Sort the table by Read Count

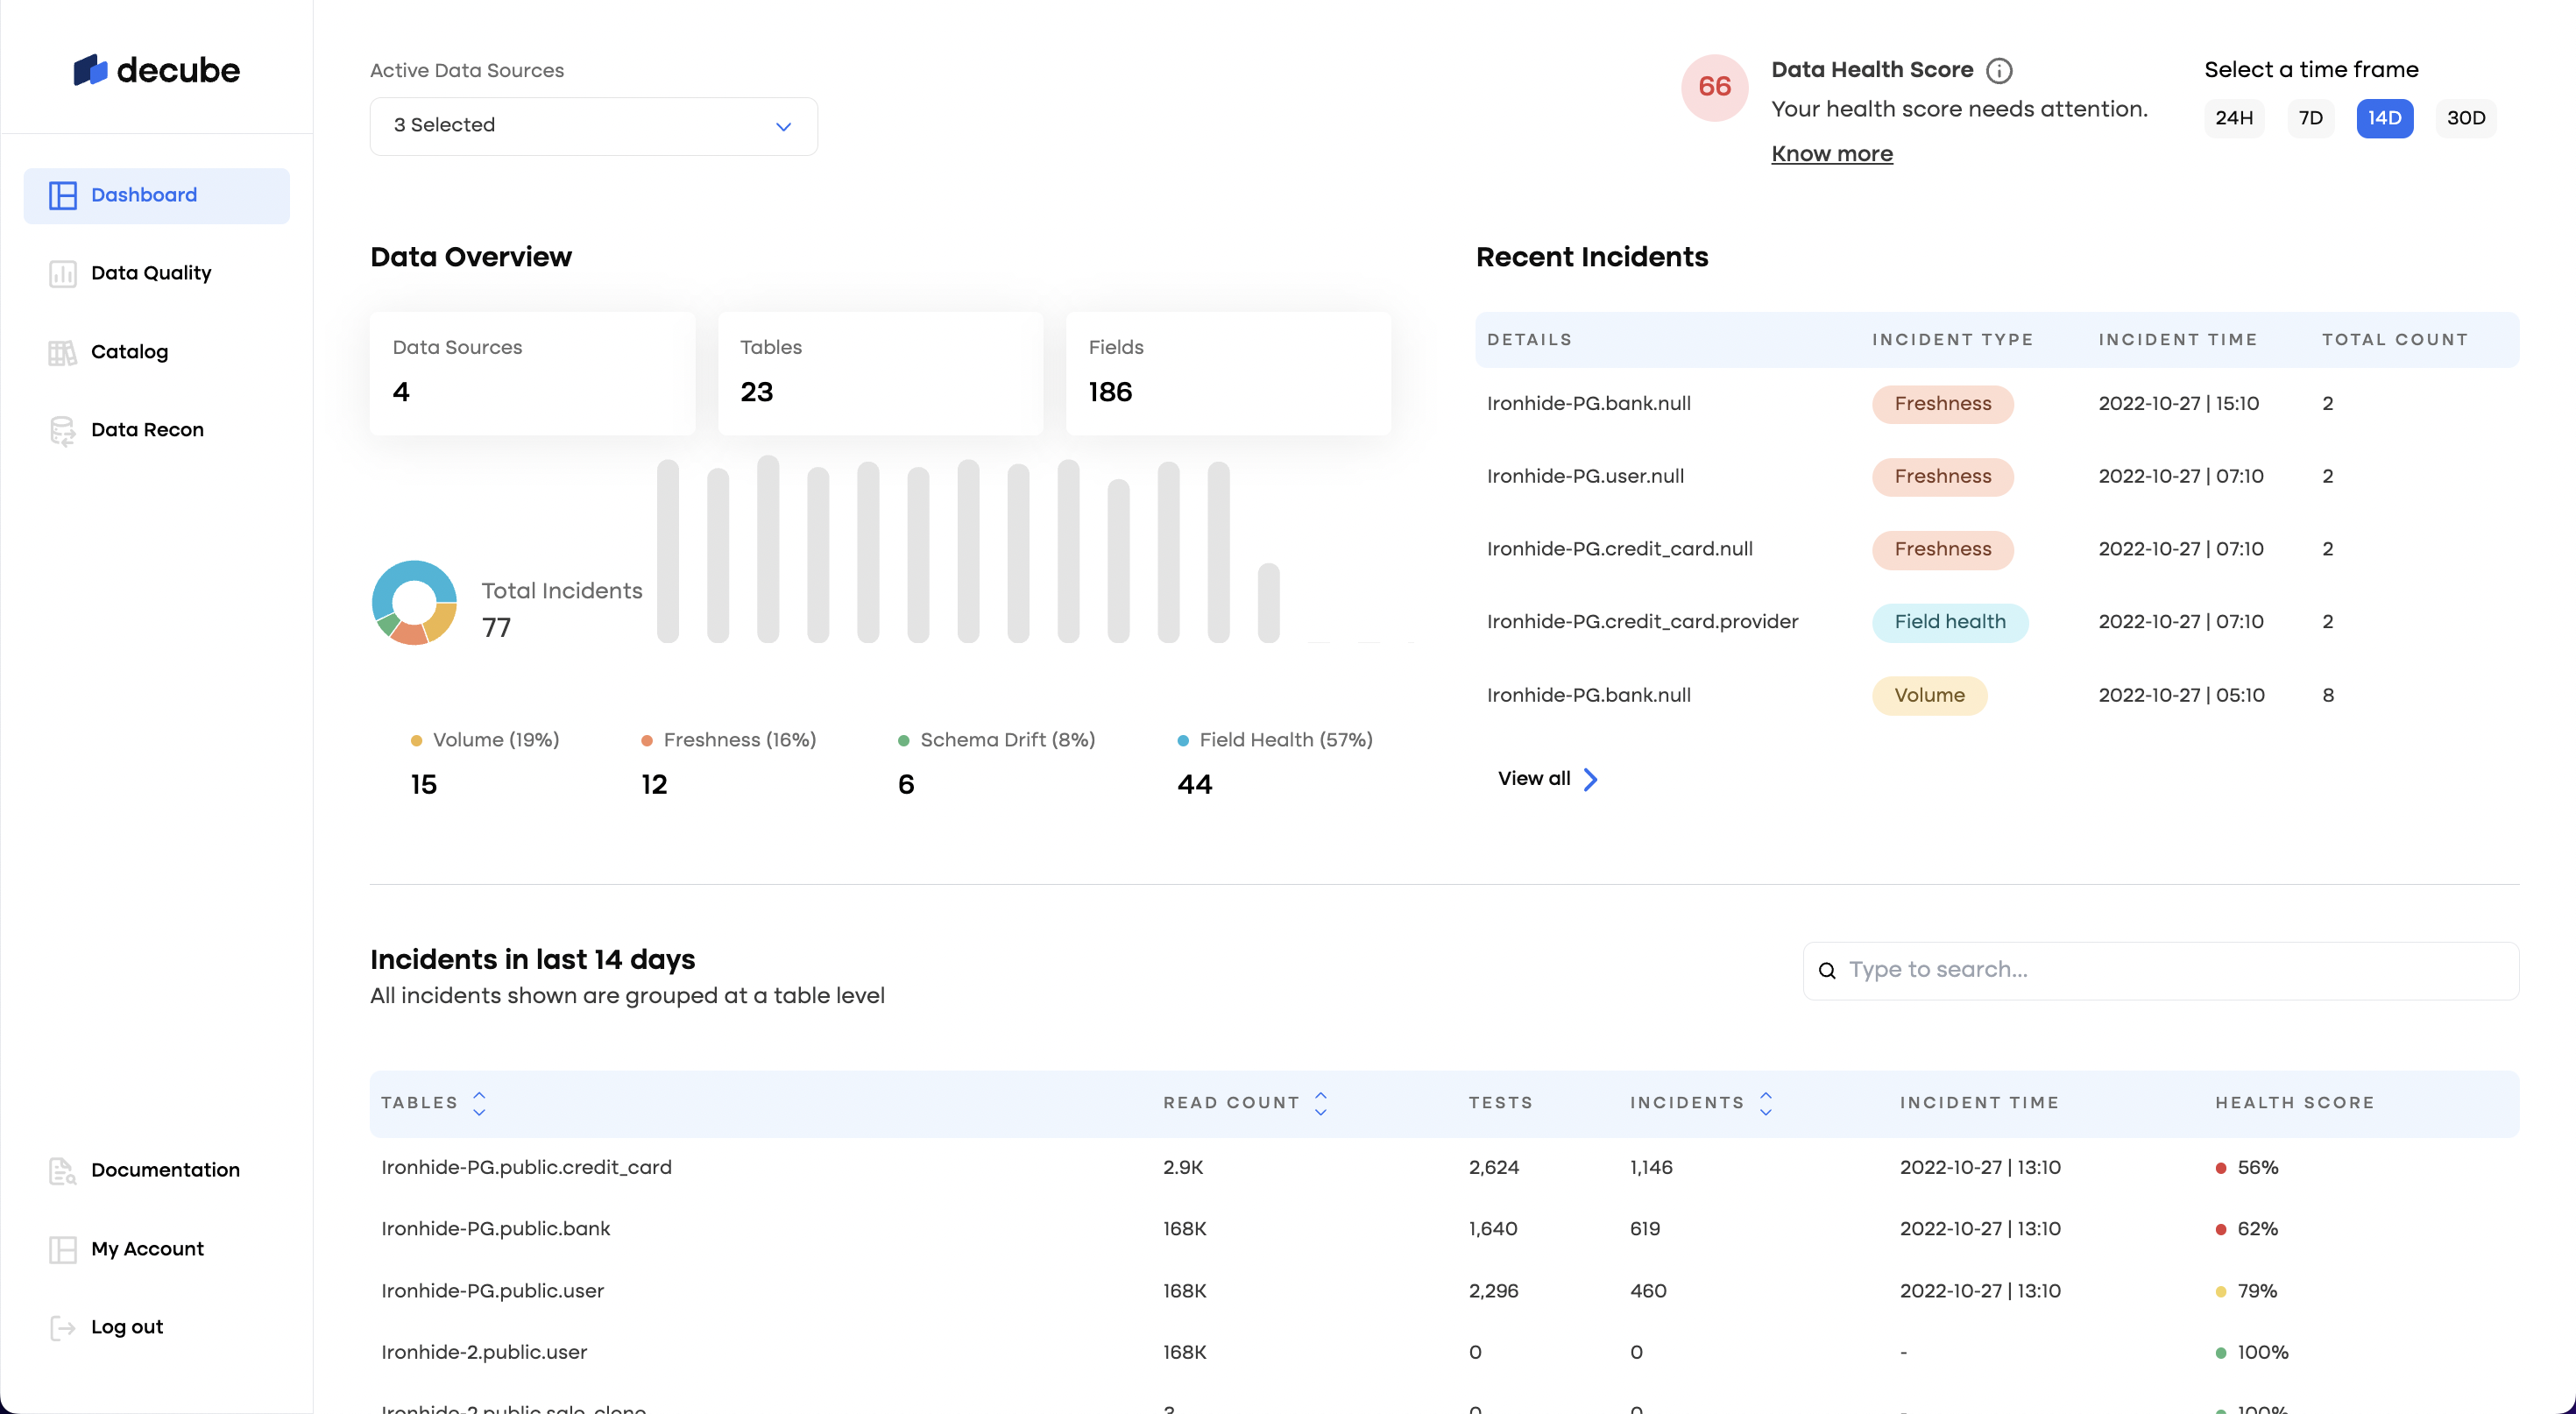tap(1322, 1103)
